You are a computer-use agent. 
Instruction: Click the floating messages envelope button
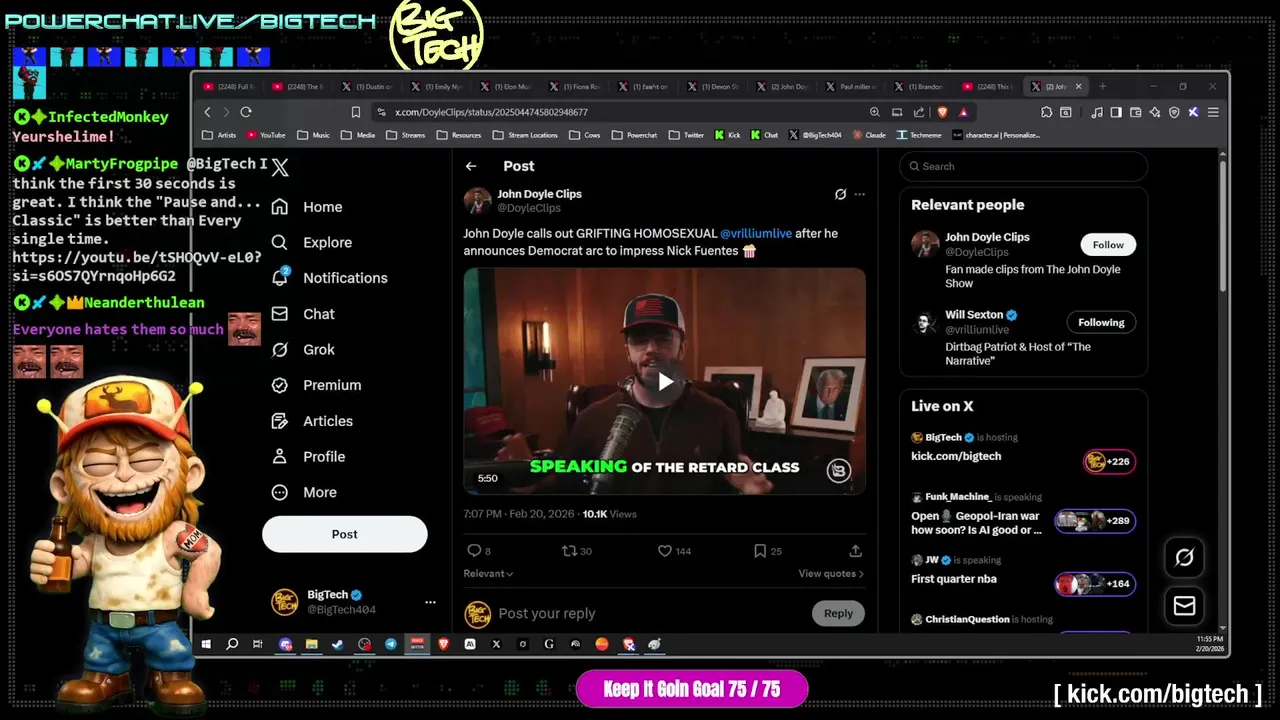point(1184,606)
